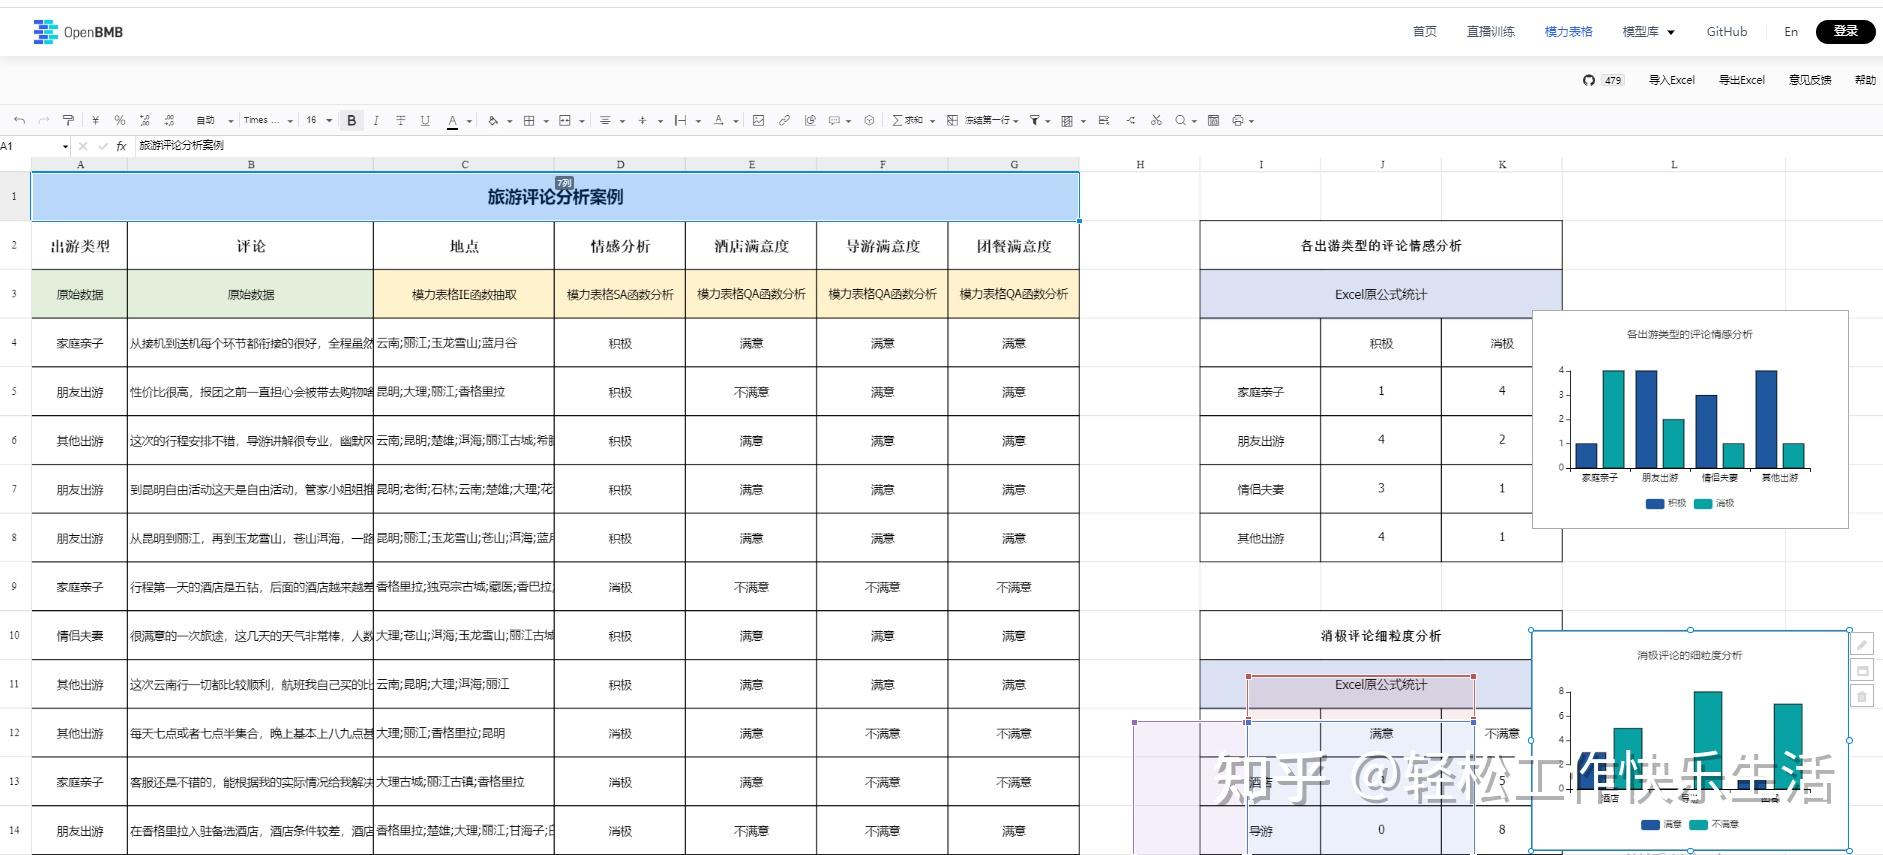
Task: Toggle underline formatting
Action: tap(425, 120)
